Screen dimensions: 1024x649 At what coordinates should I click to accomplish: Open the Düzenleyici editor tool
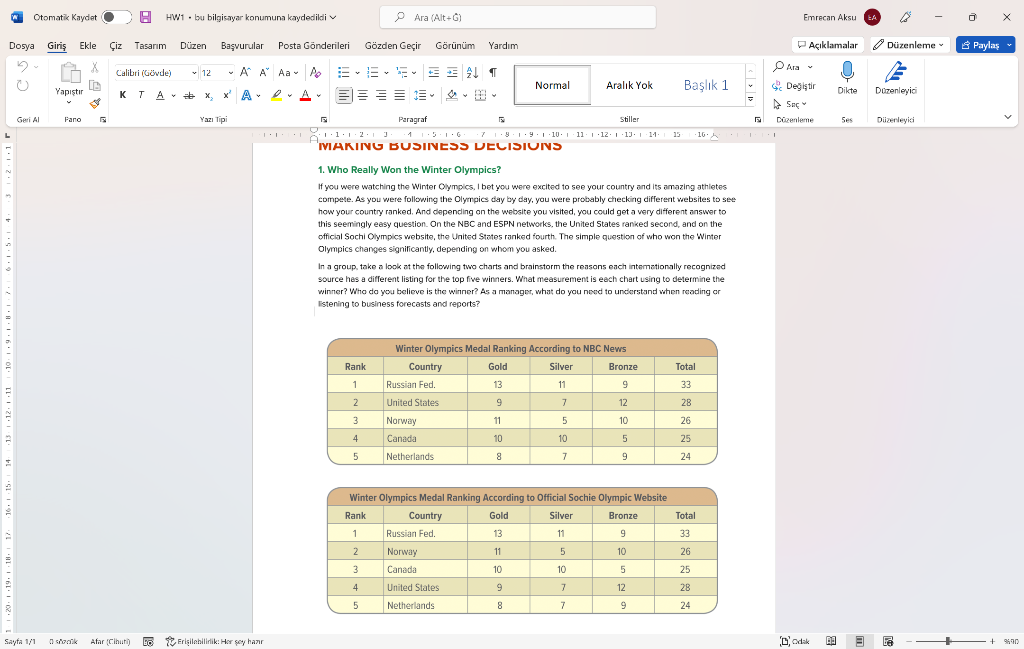[895, 75]
